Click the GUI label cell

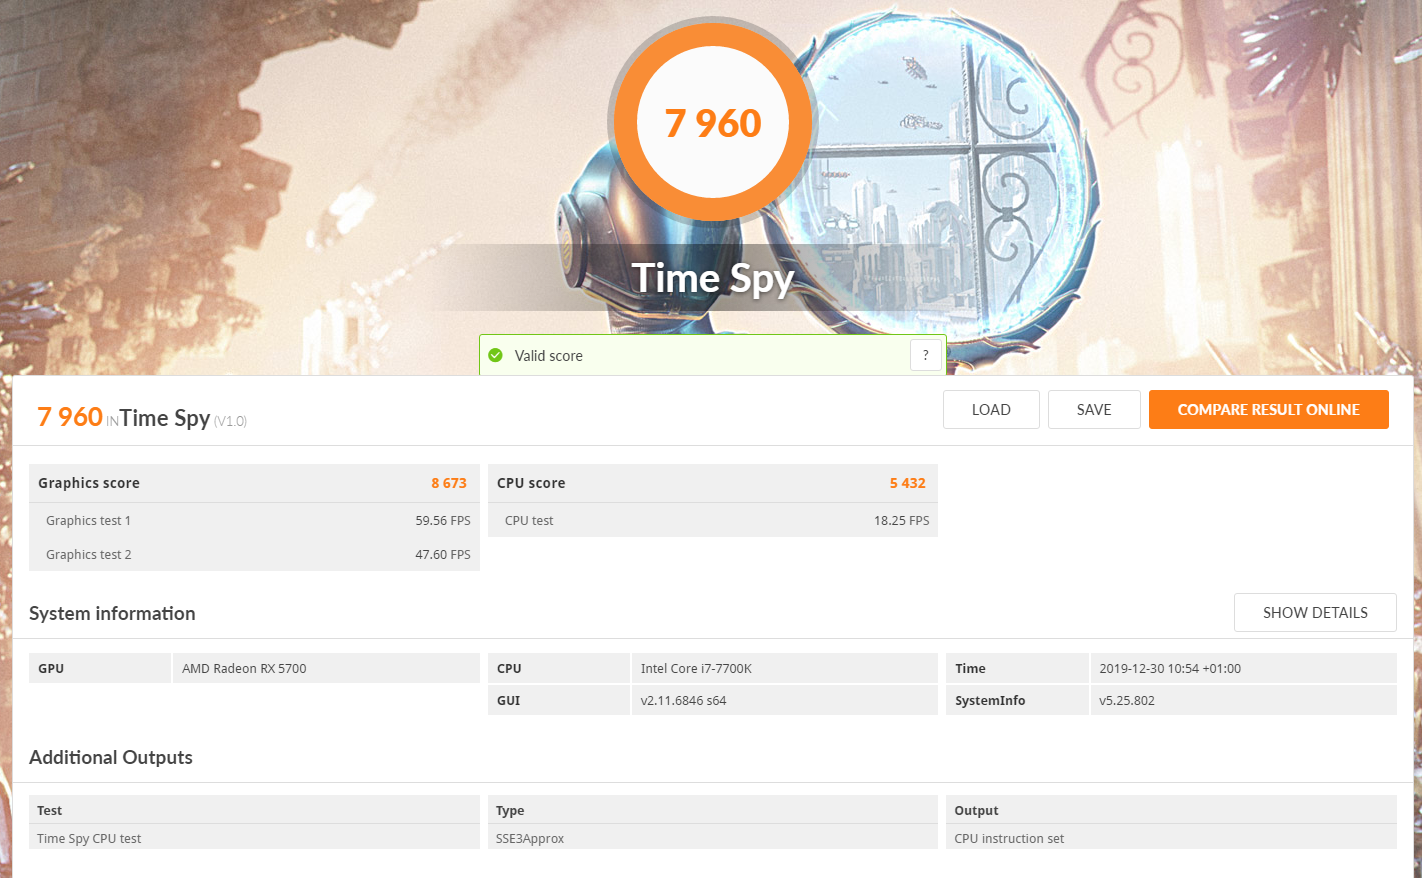(559, 700)
